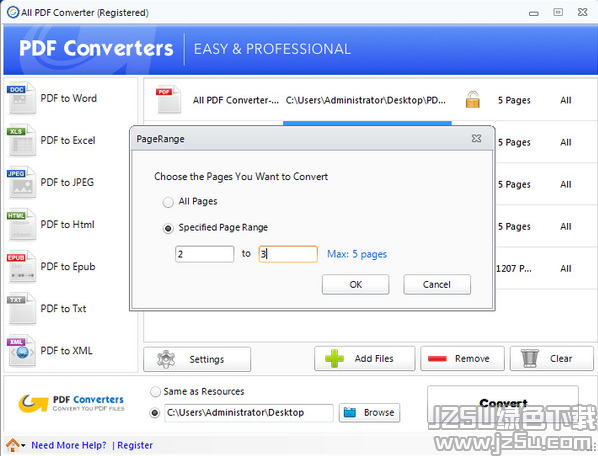Click the folder icon on Browse button
598x456 pixels.
[x=350, y=413]
